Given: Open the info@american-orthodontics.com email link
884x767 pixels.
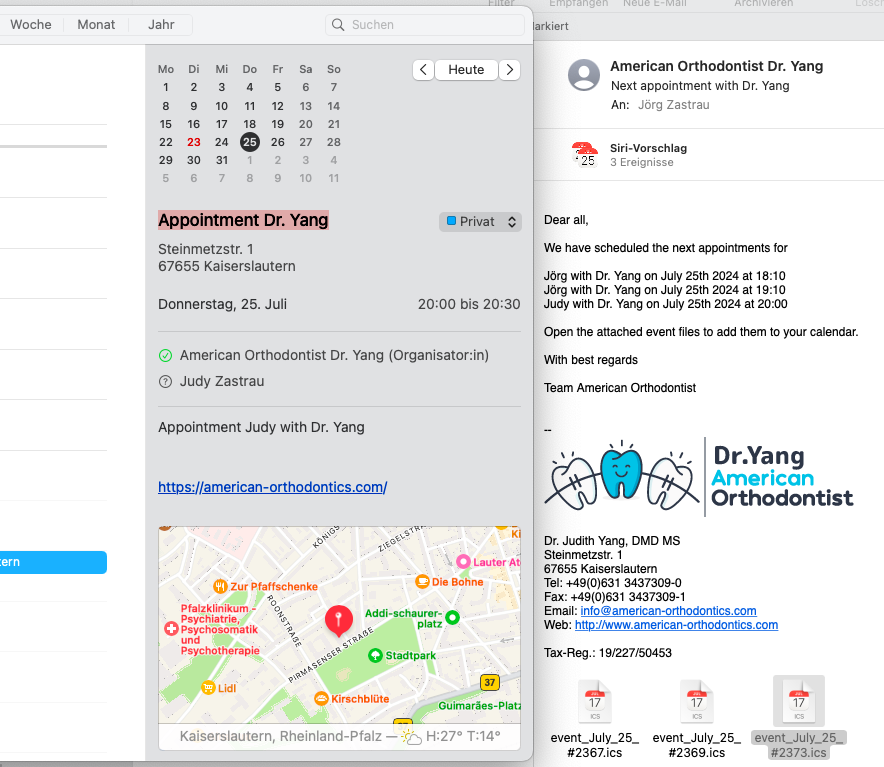Looking at the screenshot, I should click(668, 611).
